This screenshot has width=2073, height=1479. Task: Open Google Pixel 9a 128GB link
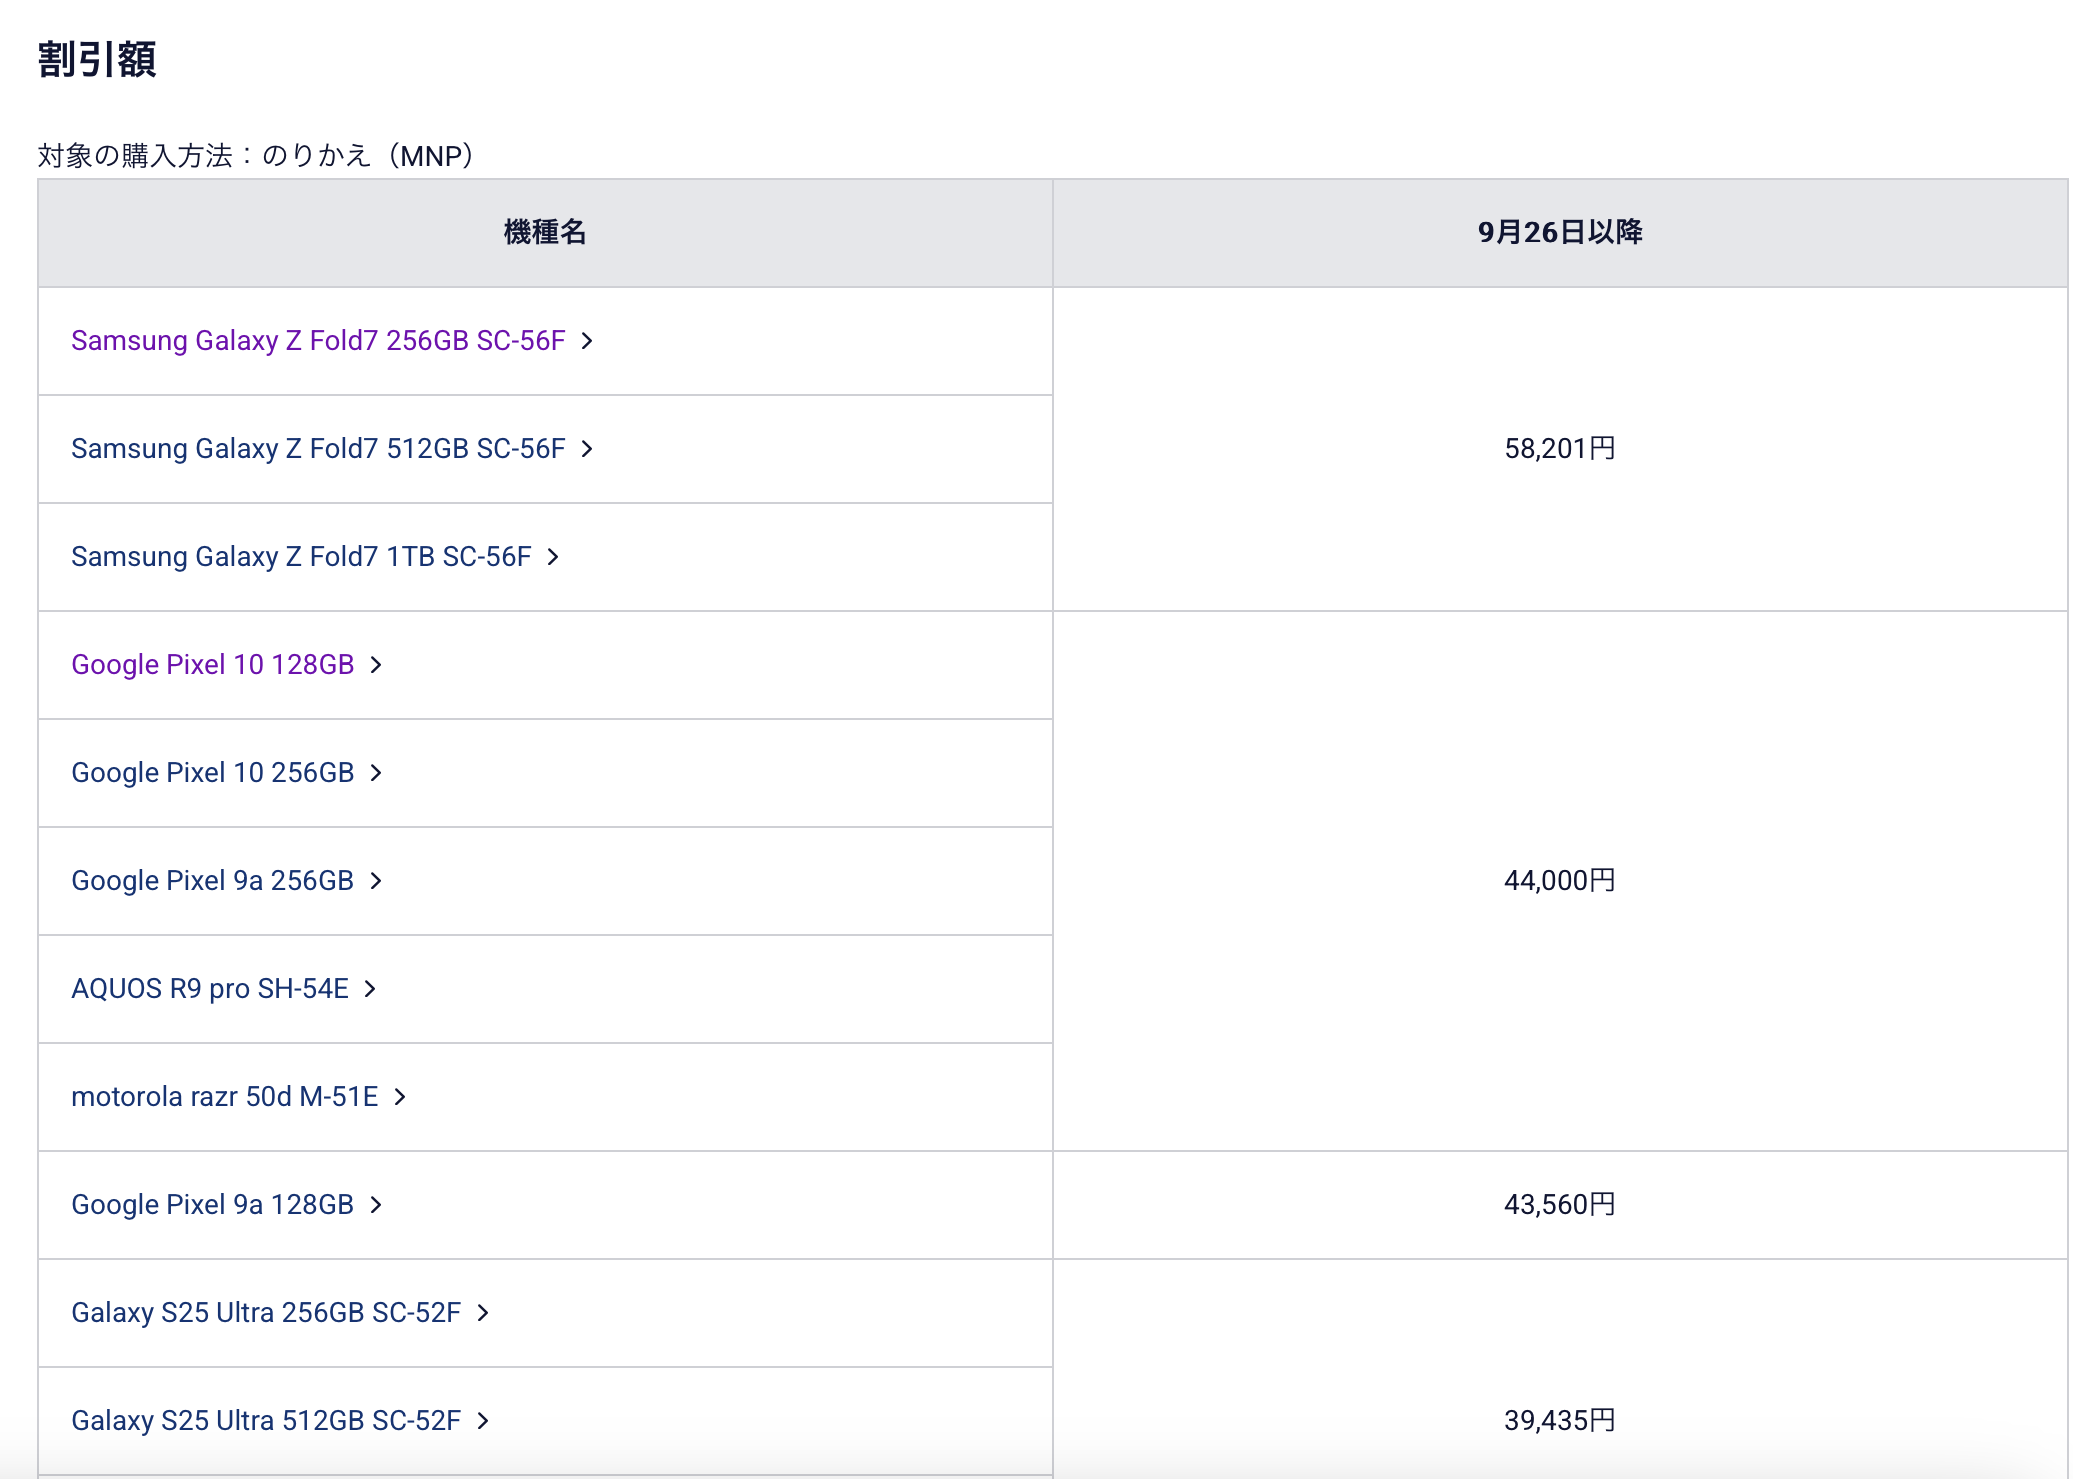tap(213, 1205)
